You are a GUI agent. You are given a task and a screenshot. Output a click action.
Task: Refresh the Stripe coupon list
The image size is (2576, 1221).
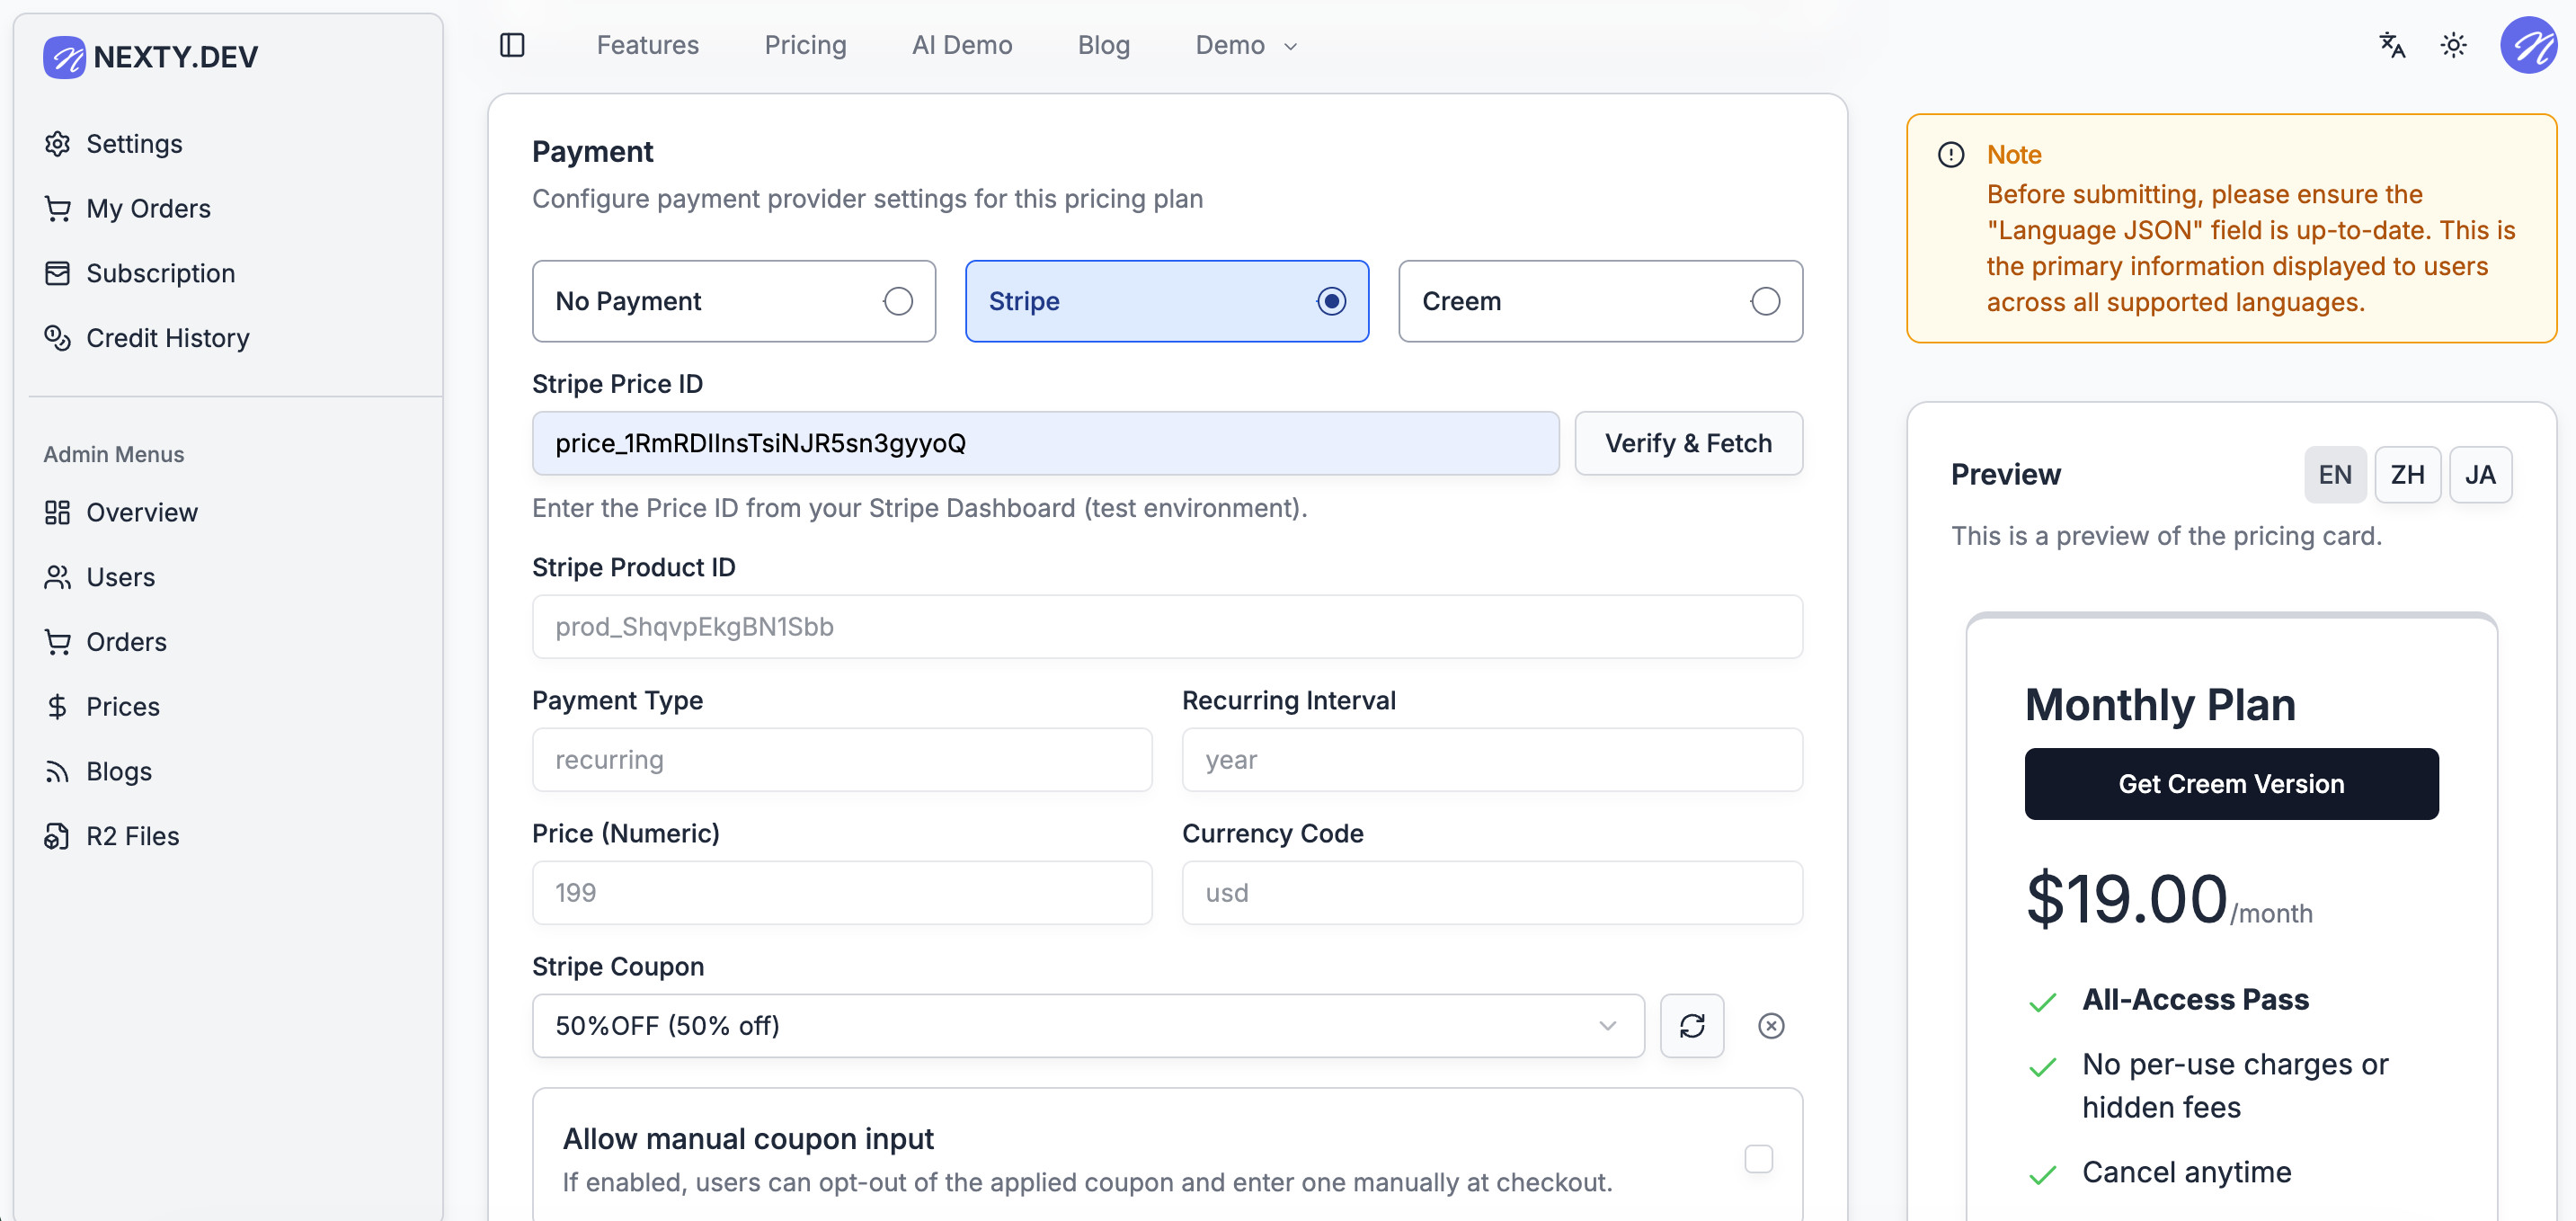pos(1691,1025)
